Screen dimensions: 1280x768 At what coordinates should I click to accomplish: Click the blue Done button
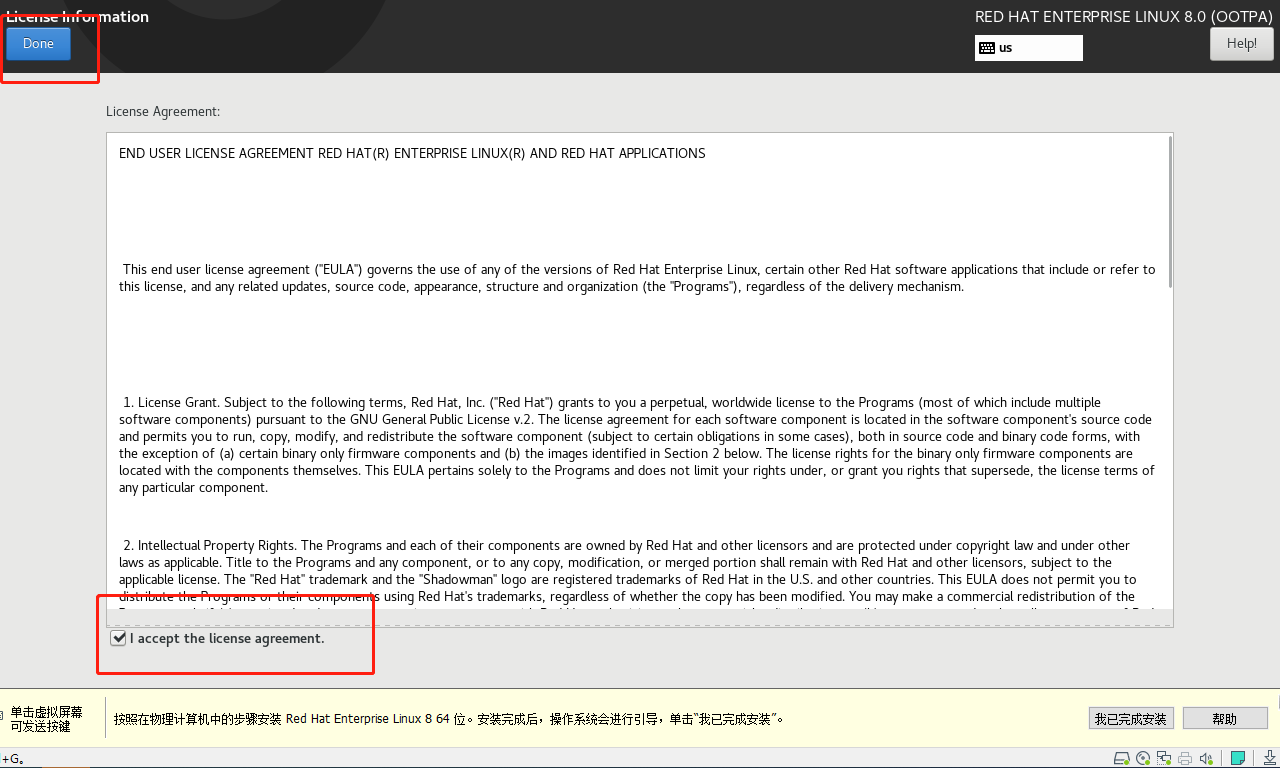[x=38, y=44]
